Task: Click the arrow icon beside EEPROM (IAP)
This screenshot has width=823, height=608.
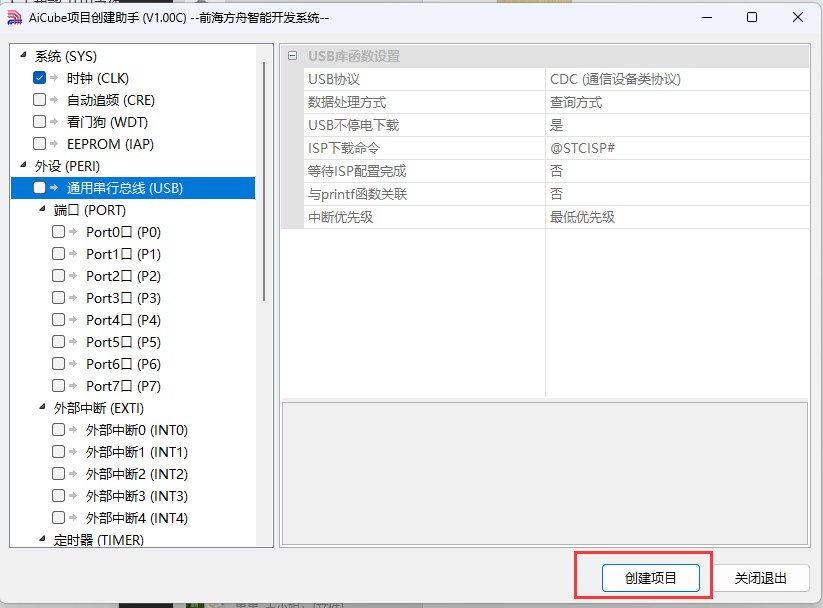Action: click(54, 144)
